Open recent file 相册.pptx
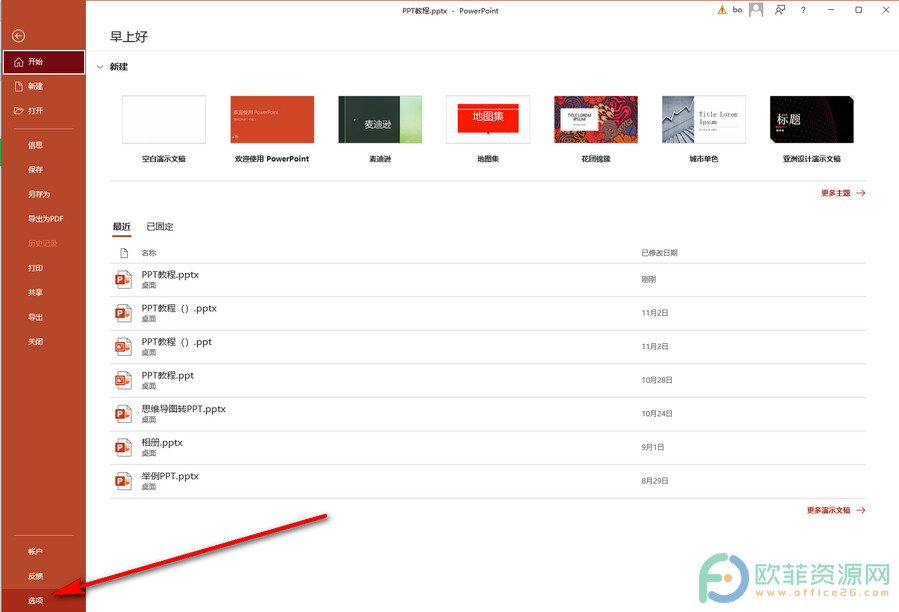 (487, 447)
